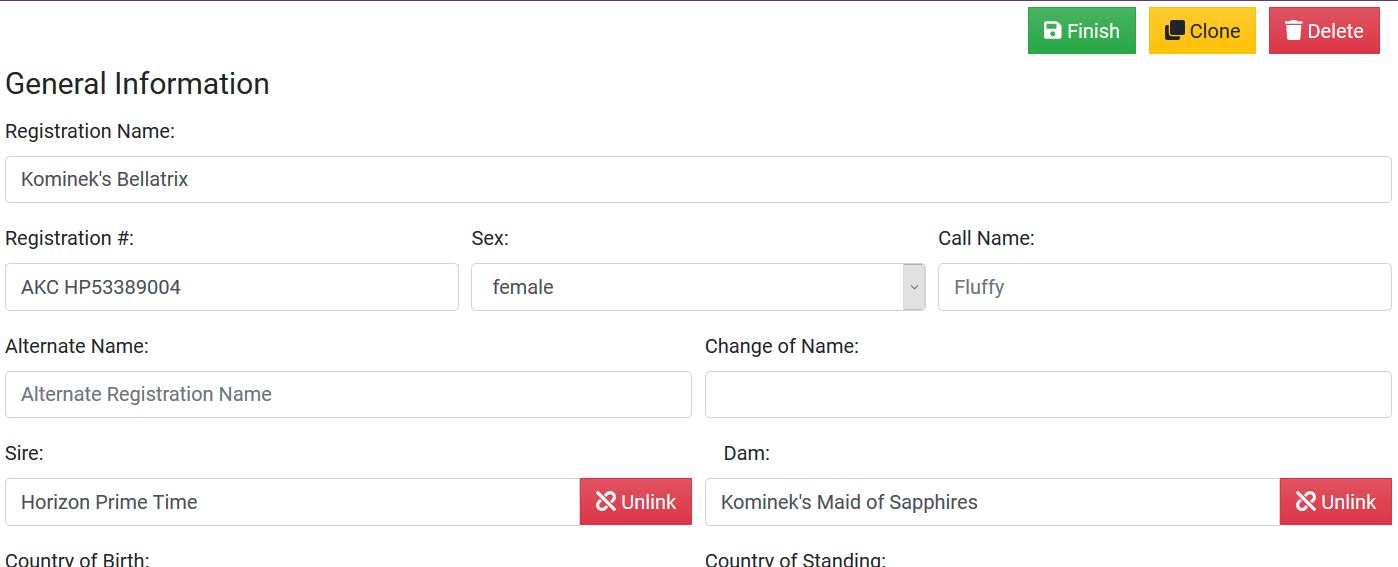Expand the Sex dropdown arrow

pos(913,287)
